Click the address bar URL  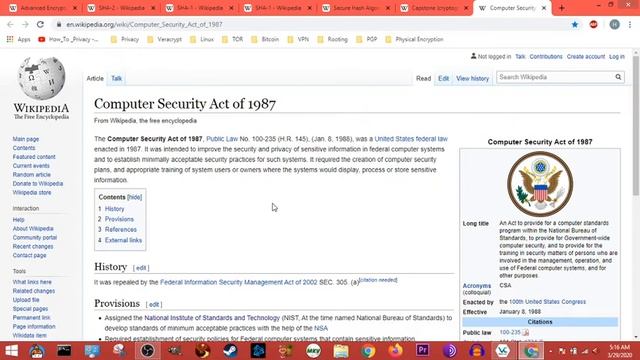click(x=144, y=24)
